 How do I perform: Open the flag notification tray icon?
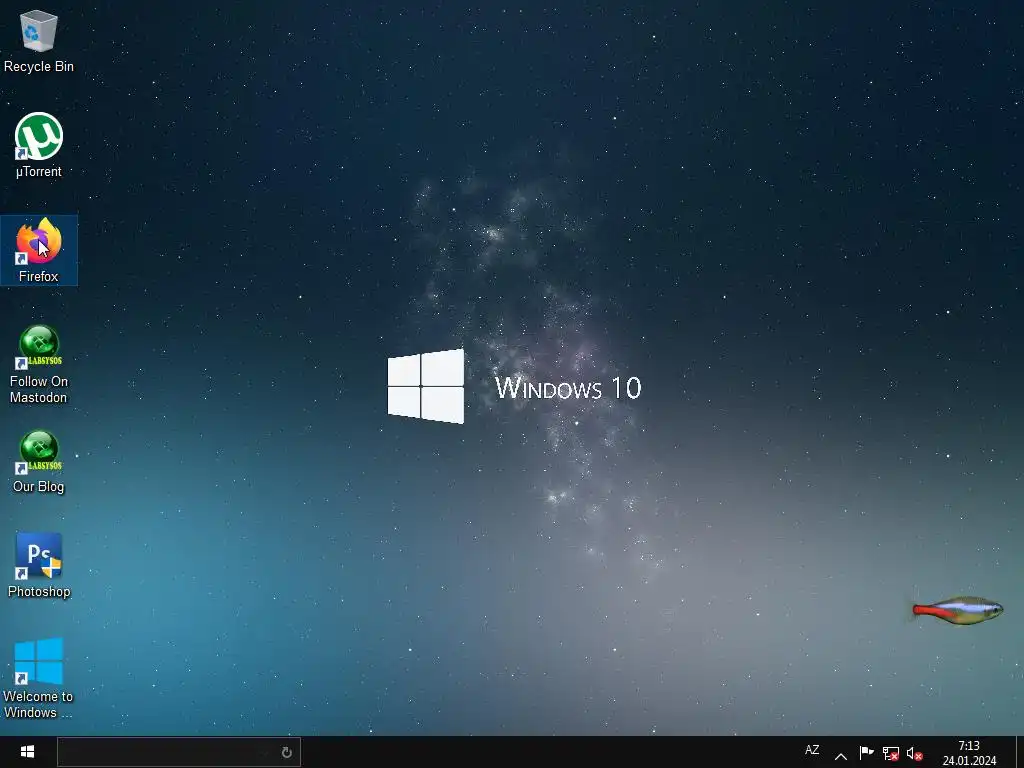coord(867,753)
